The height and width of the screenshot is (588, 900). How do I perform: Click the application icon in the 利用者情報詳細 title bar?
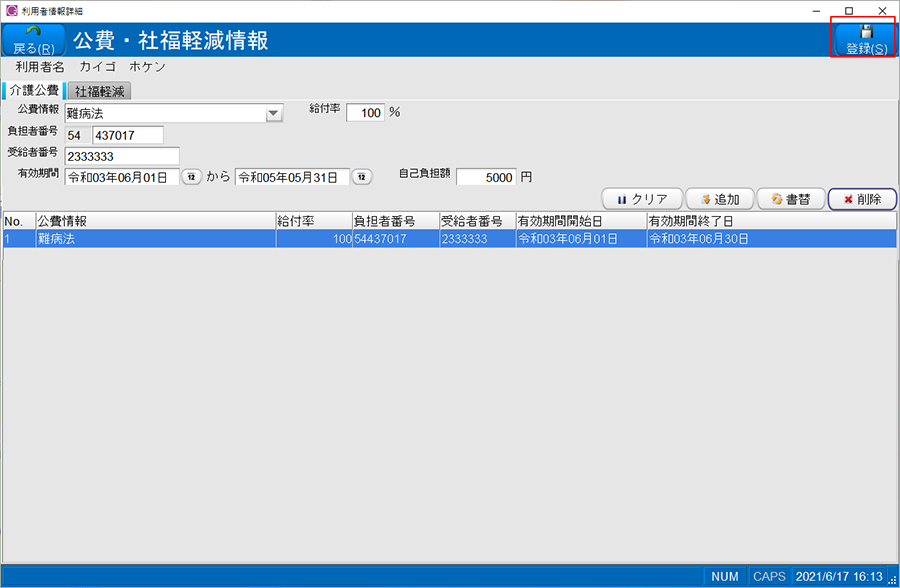(x=10, y=8)
